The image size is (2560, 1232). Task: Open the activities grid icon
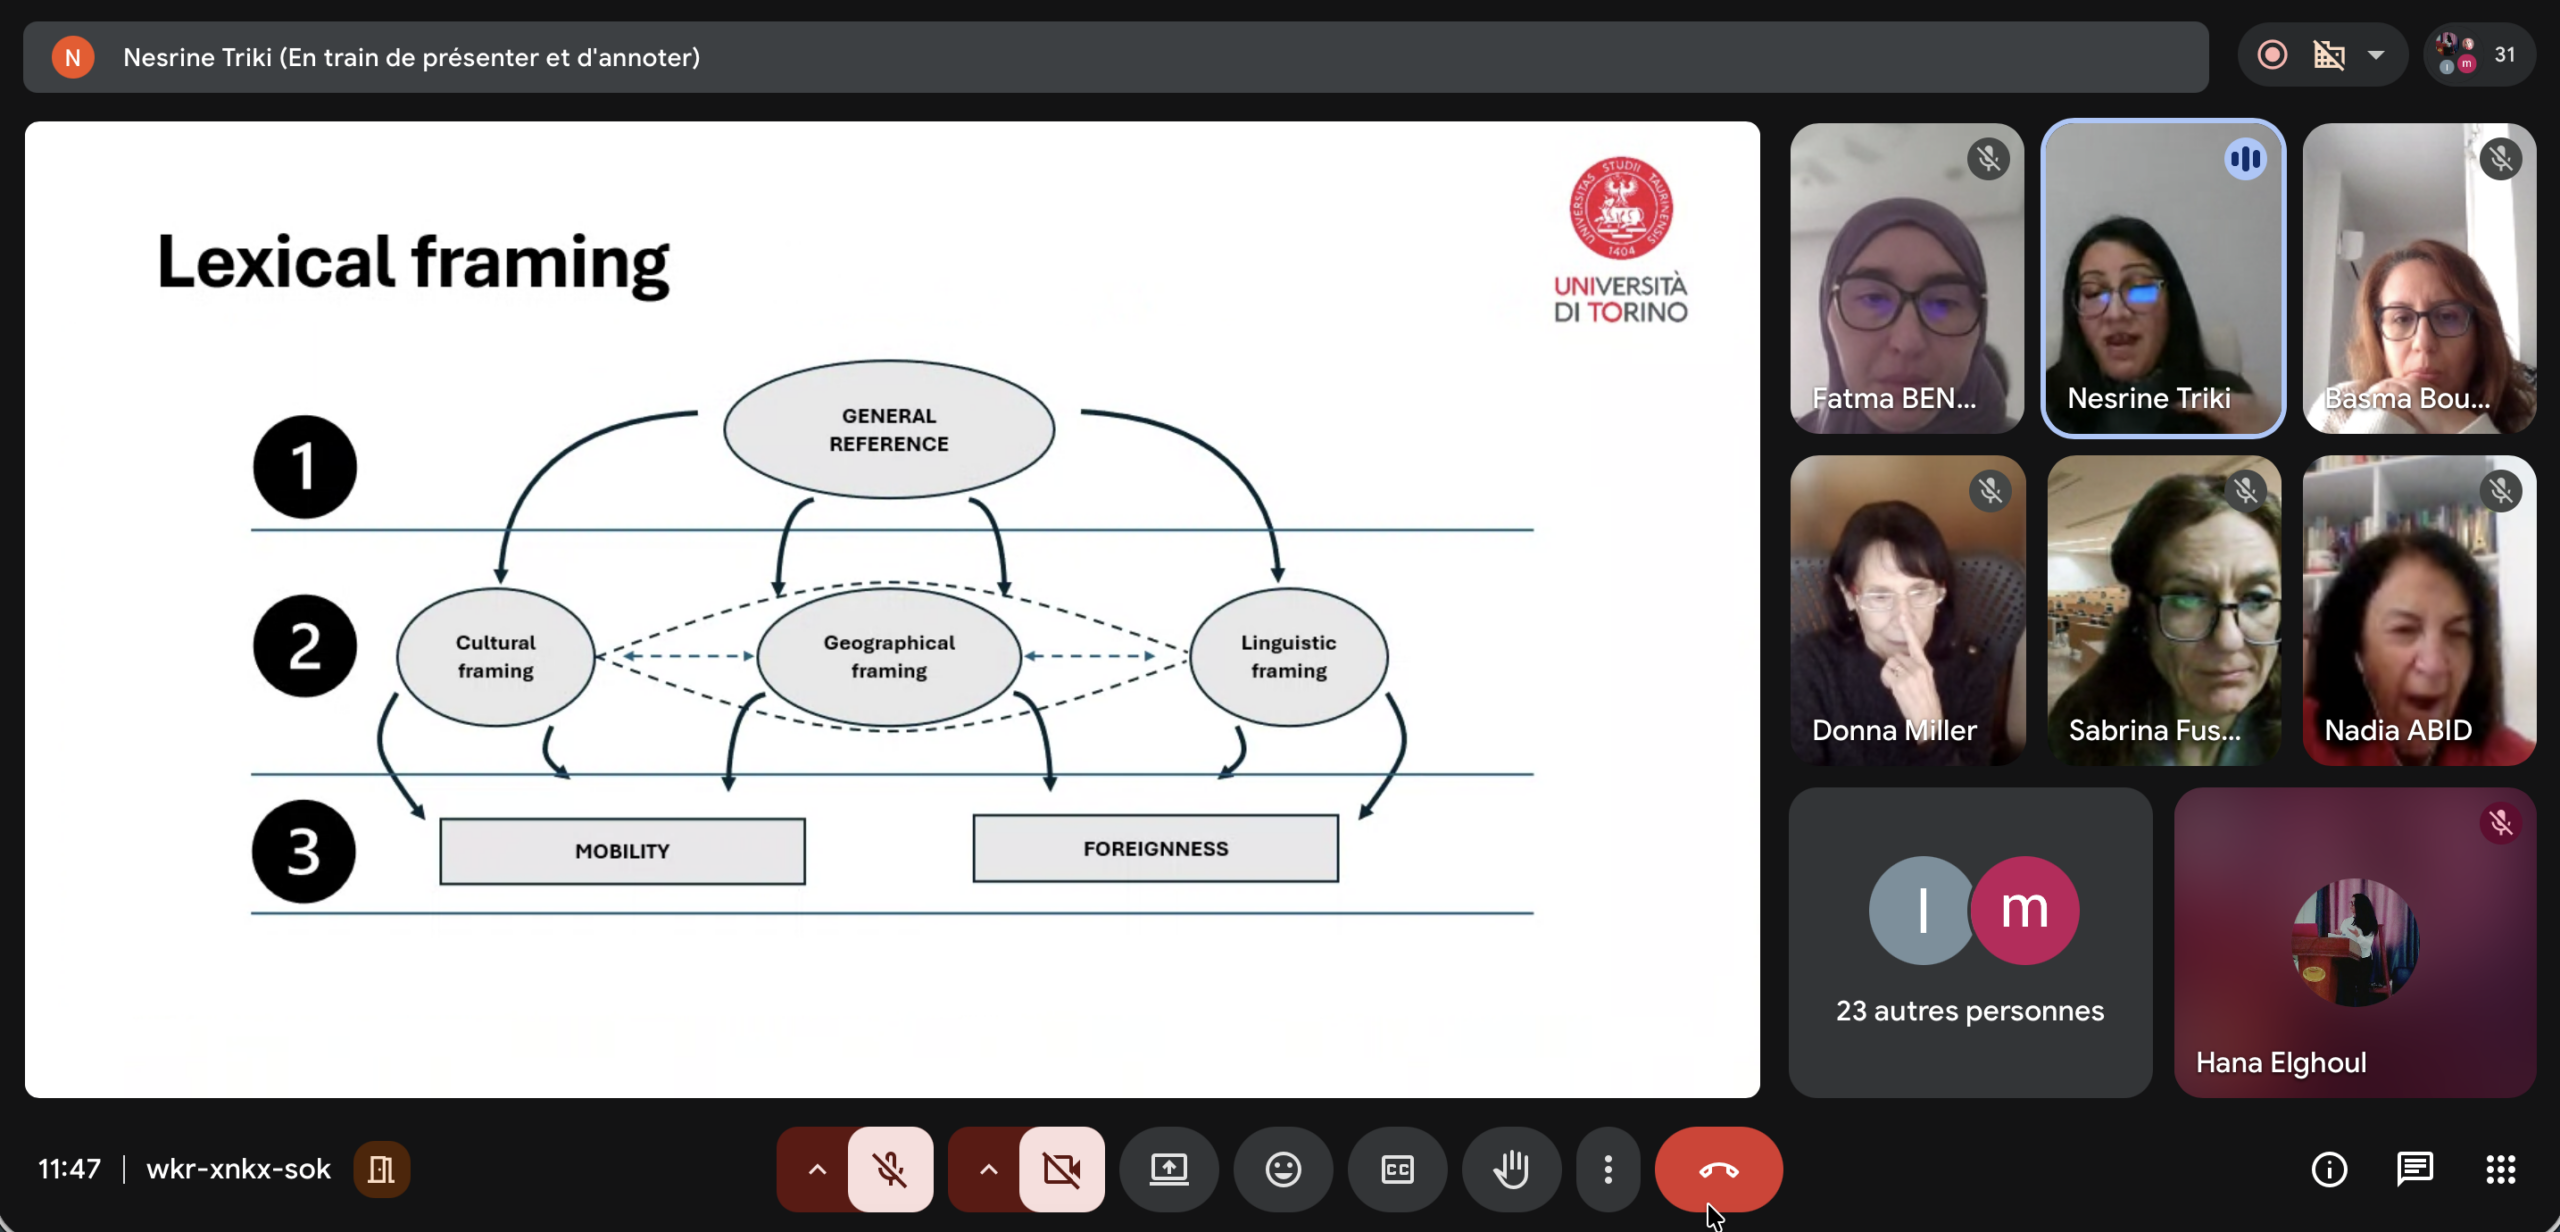click(2500, 1169)
